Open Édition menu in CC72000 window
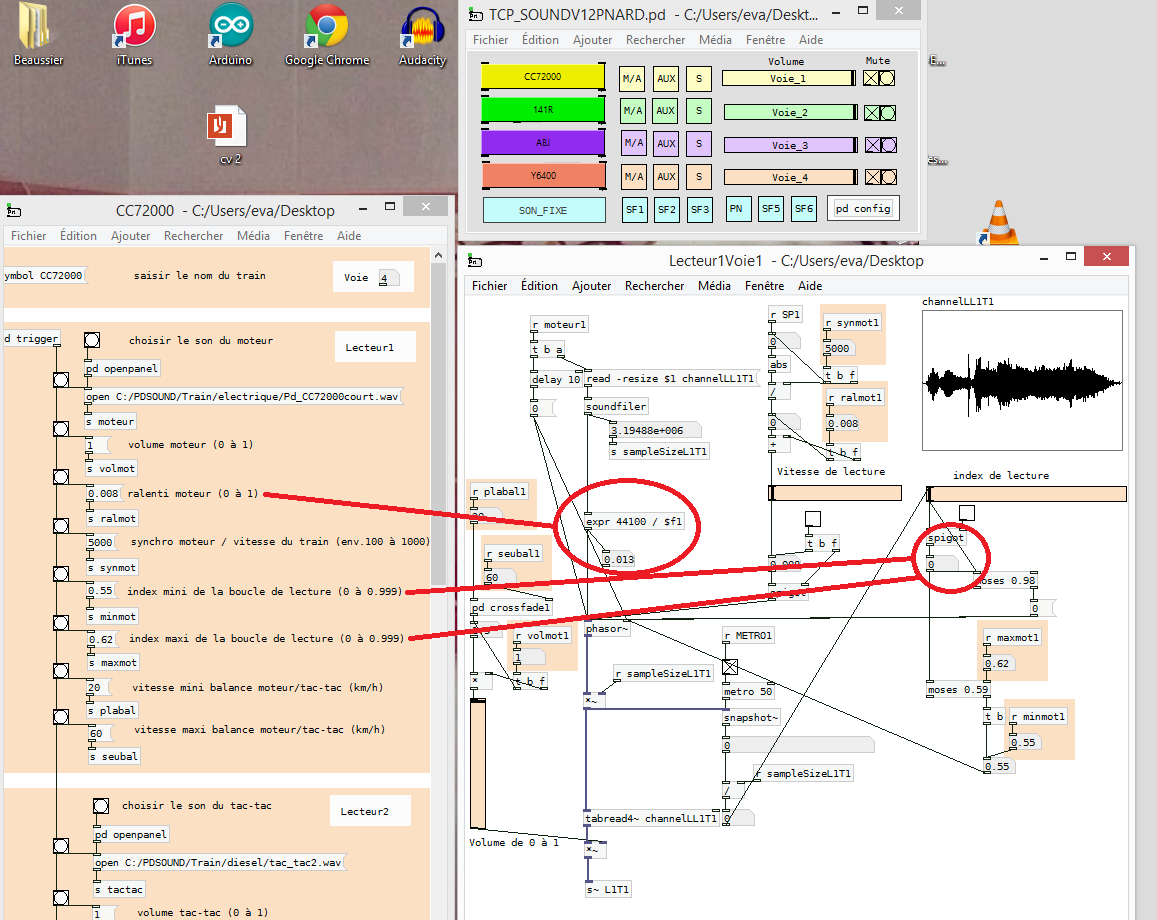The height and width of the screenshot is (920, 1157). pos(78,236)
